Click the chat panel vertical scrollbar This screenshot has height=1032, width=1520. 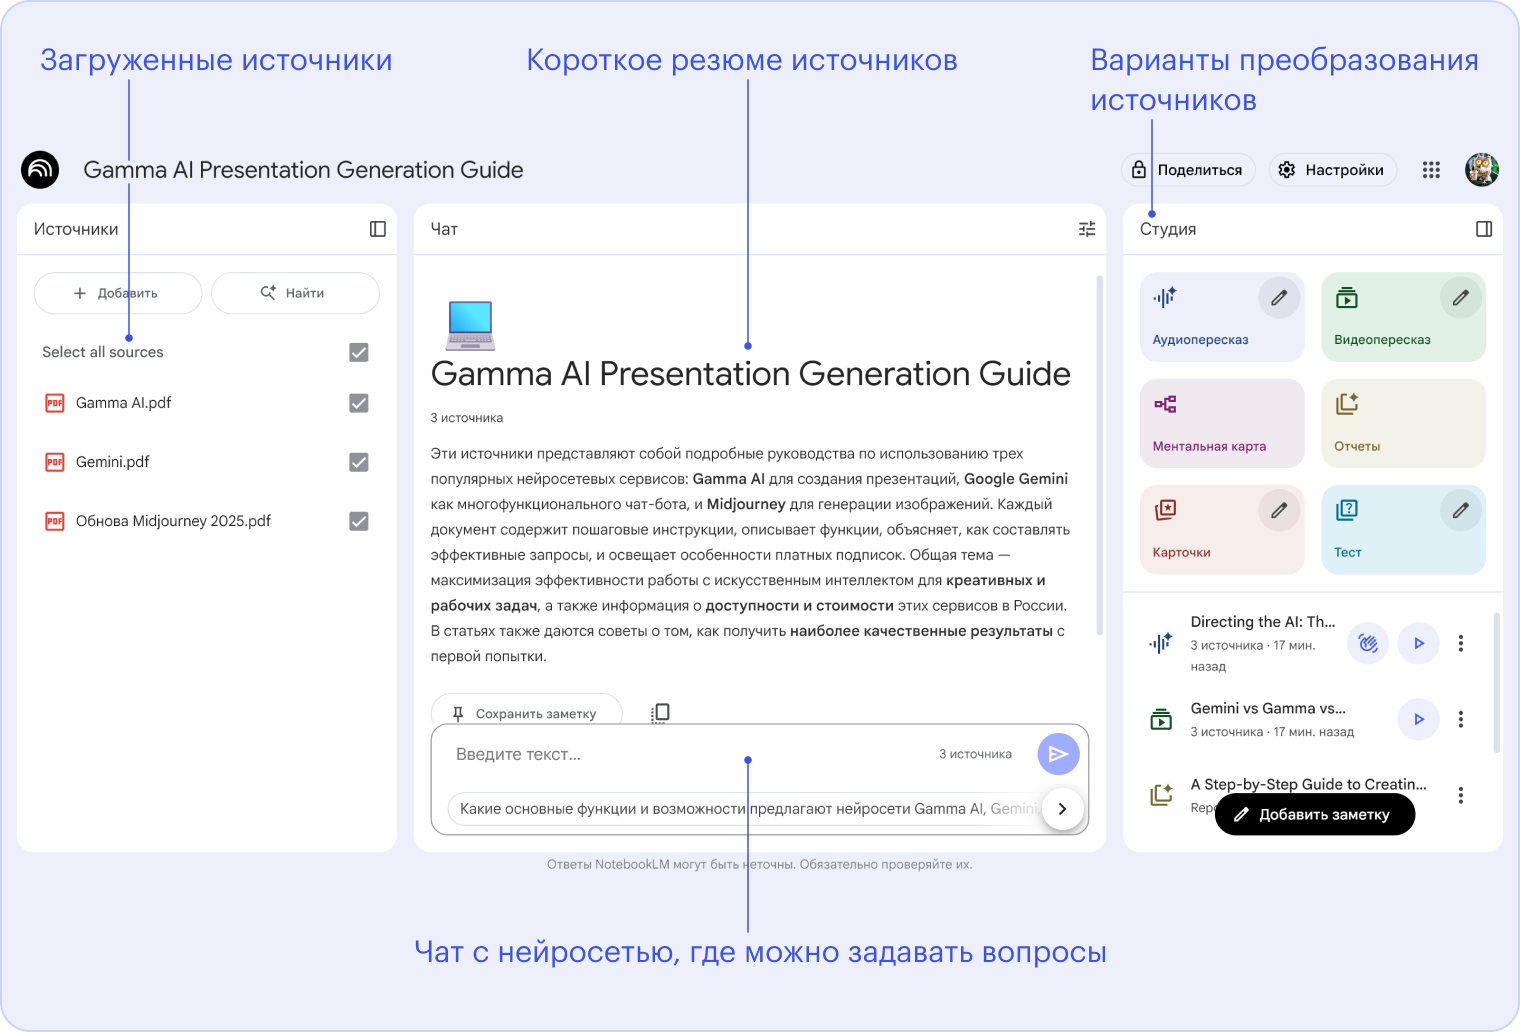click(x=1100, y=455)
